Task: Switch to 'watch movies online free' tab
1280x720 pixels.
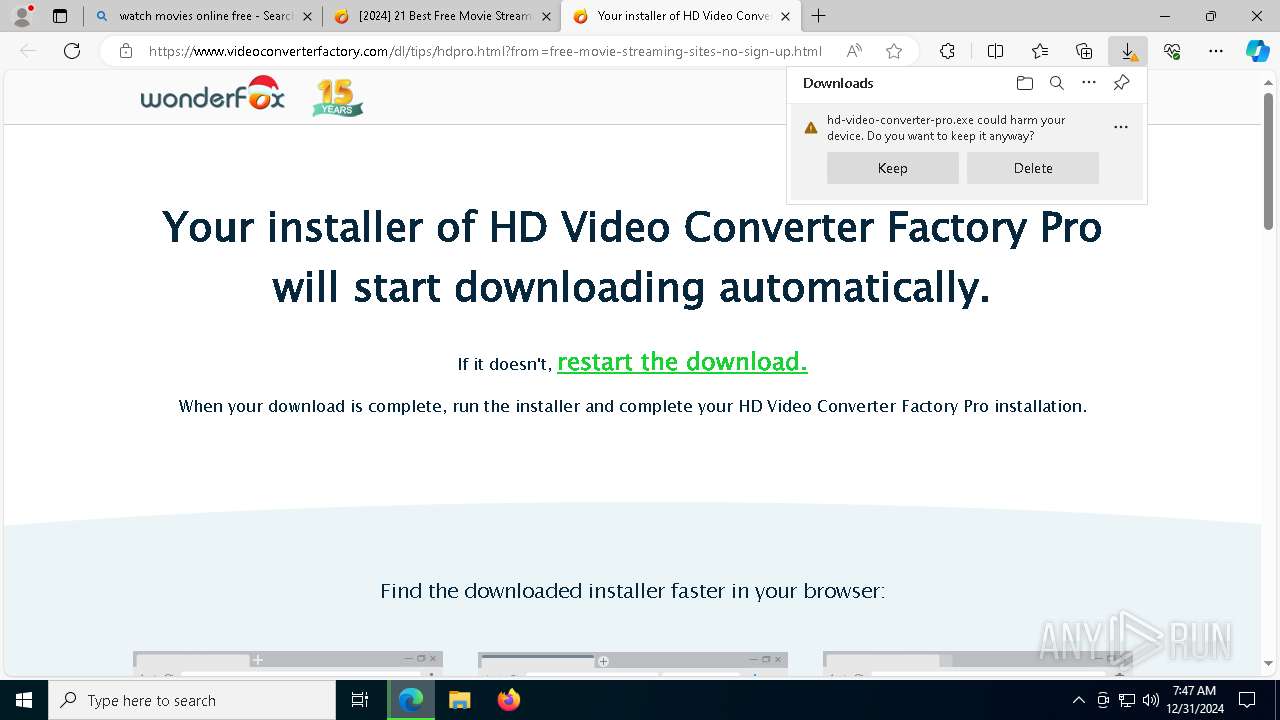Action: click(203, 16)
